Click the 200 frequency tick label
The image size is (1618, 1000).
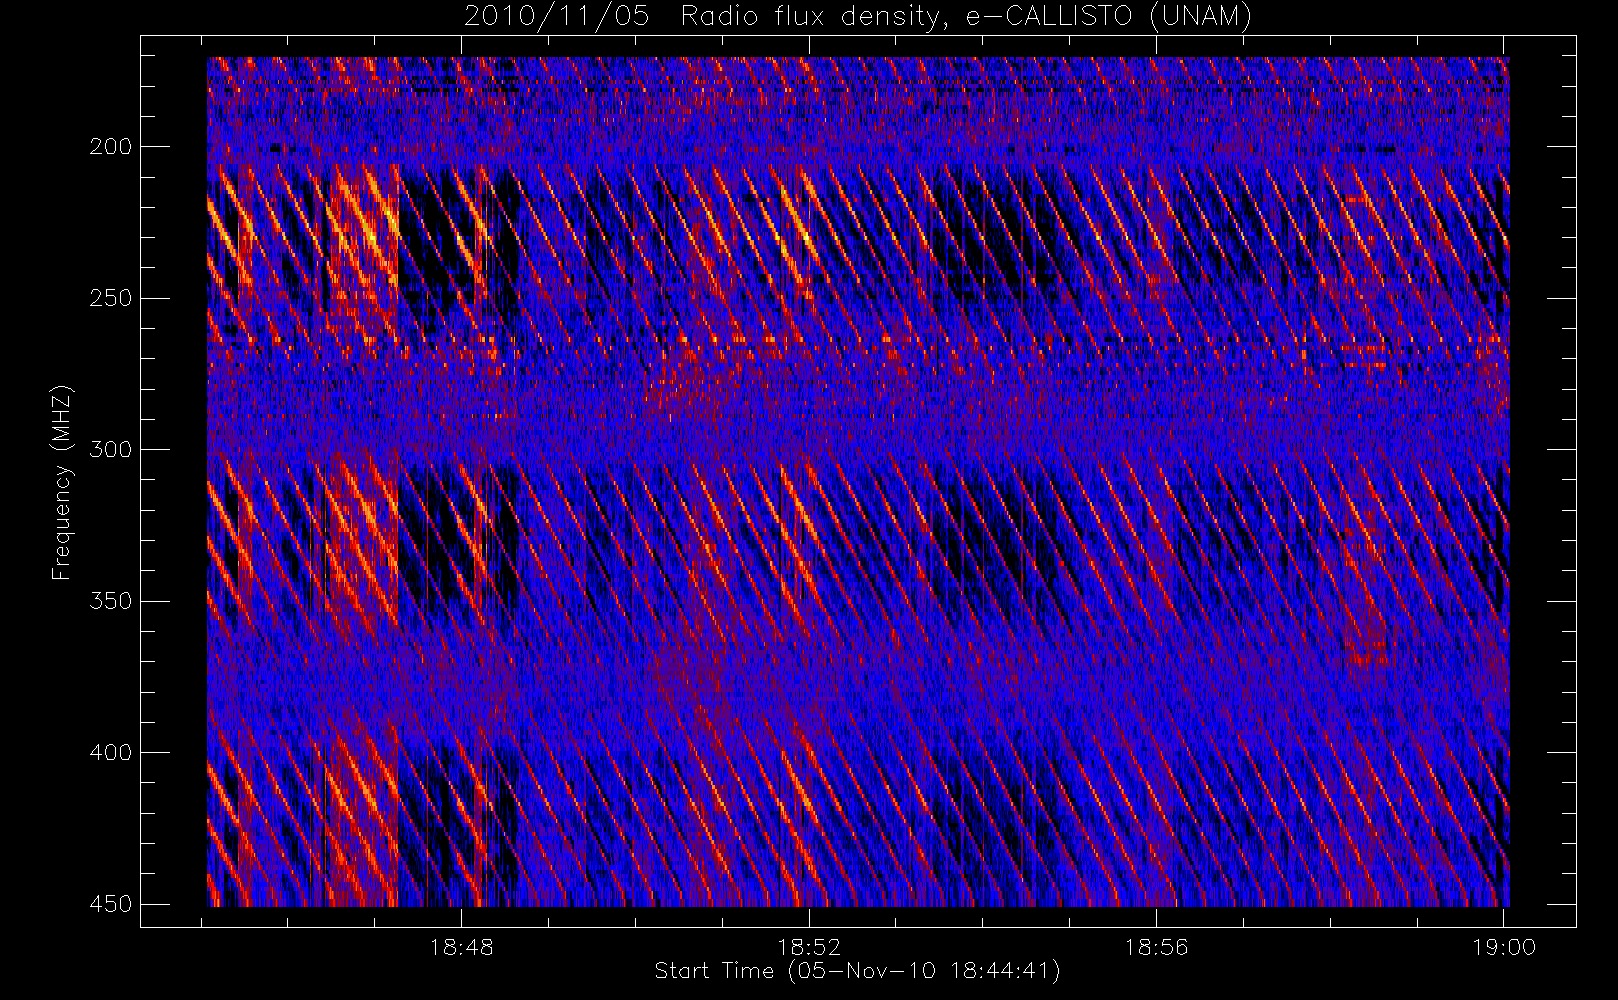click(x=110, y=147)
